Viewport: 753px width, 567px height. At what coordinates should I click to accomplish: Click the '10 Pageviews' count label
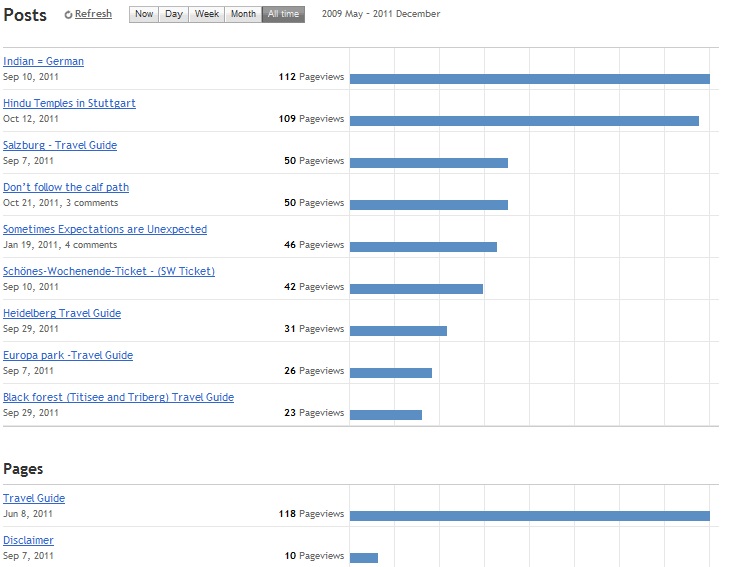click(314, 555)
